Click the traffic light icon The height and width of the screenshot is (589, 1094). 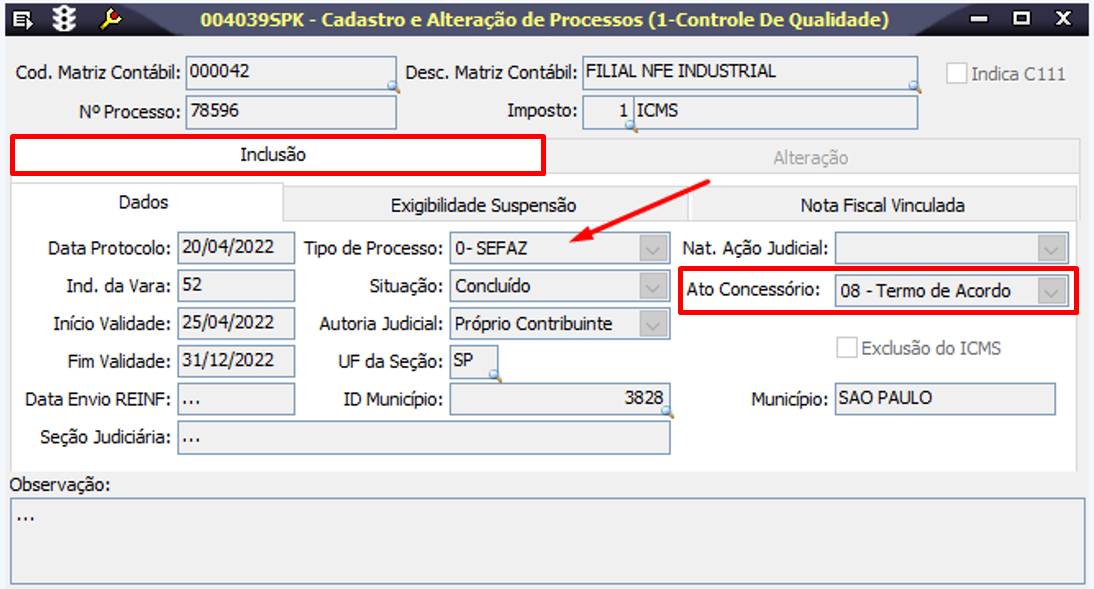tap(66, 18)
